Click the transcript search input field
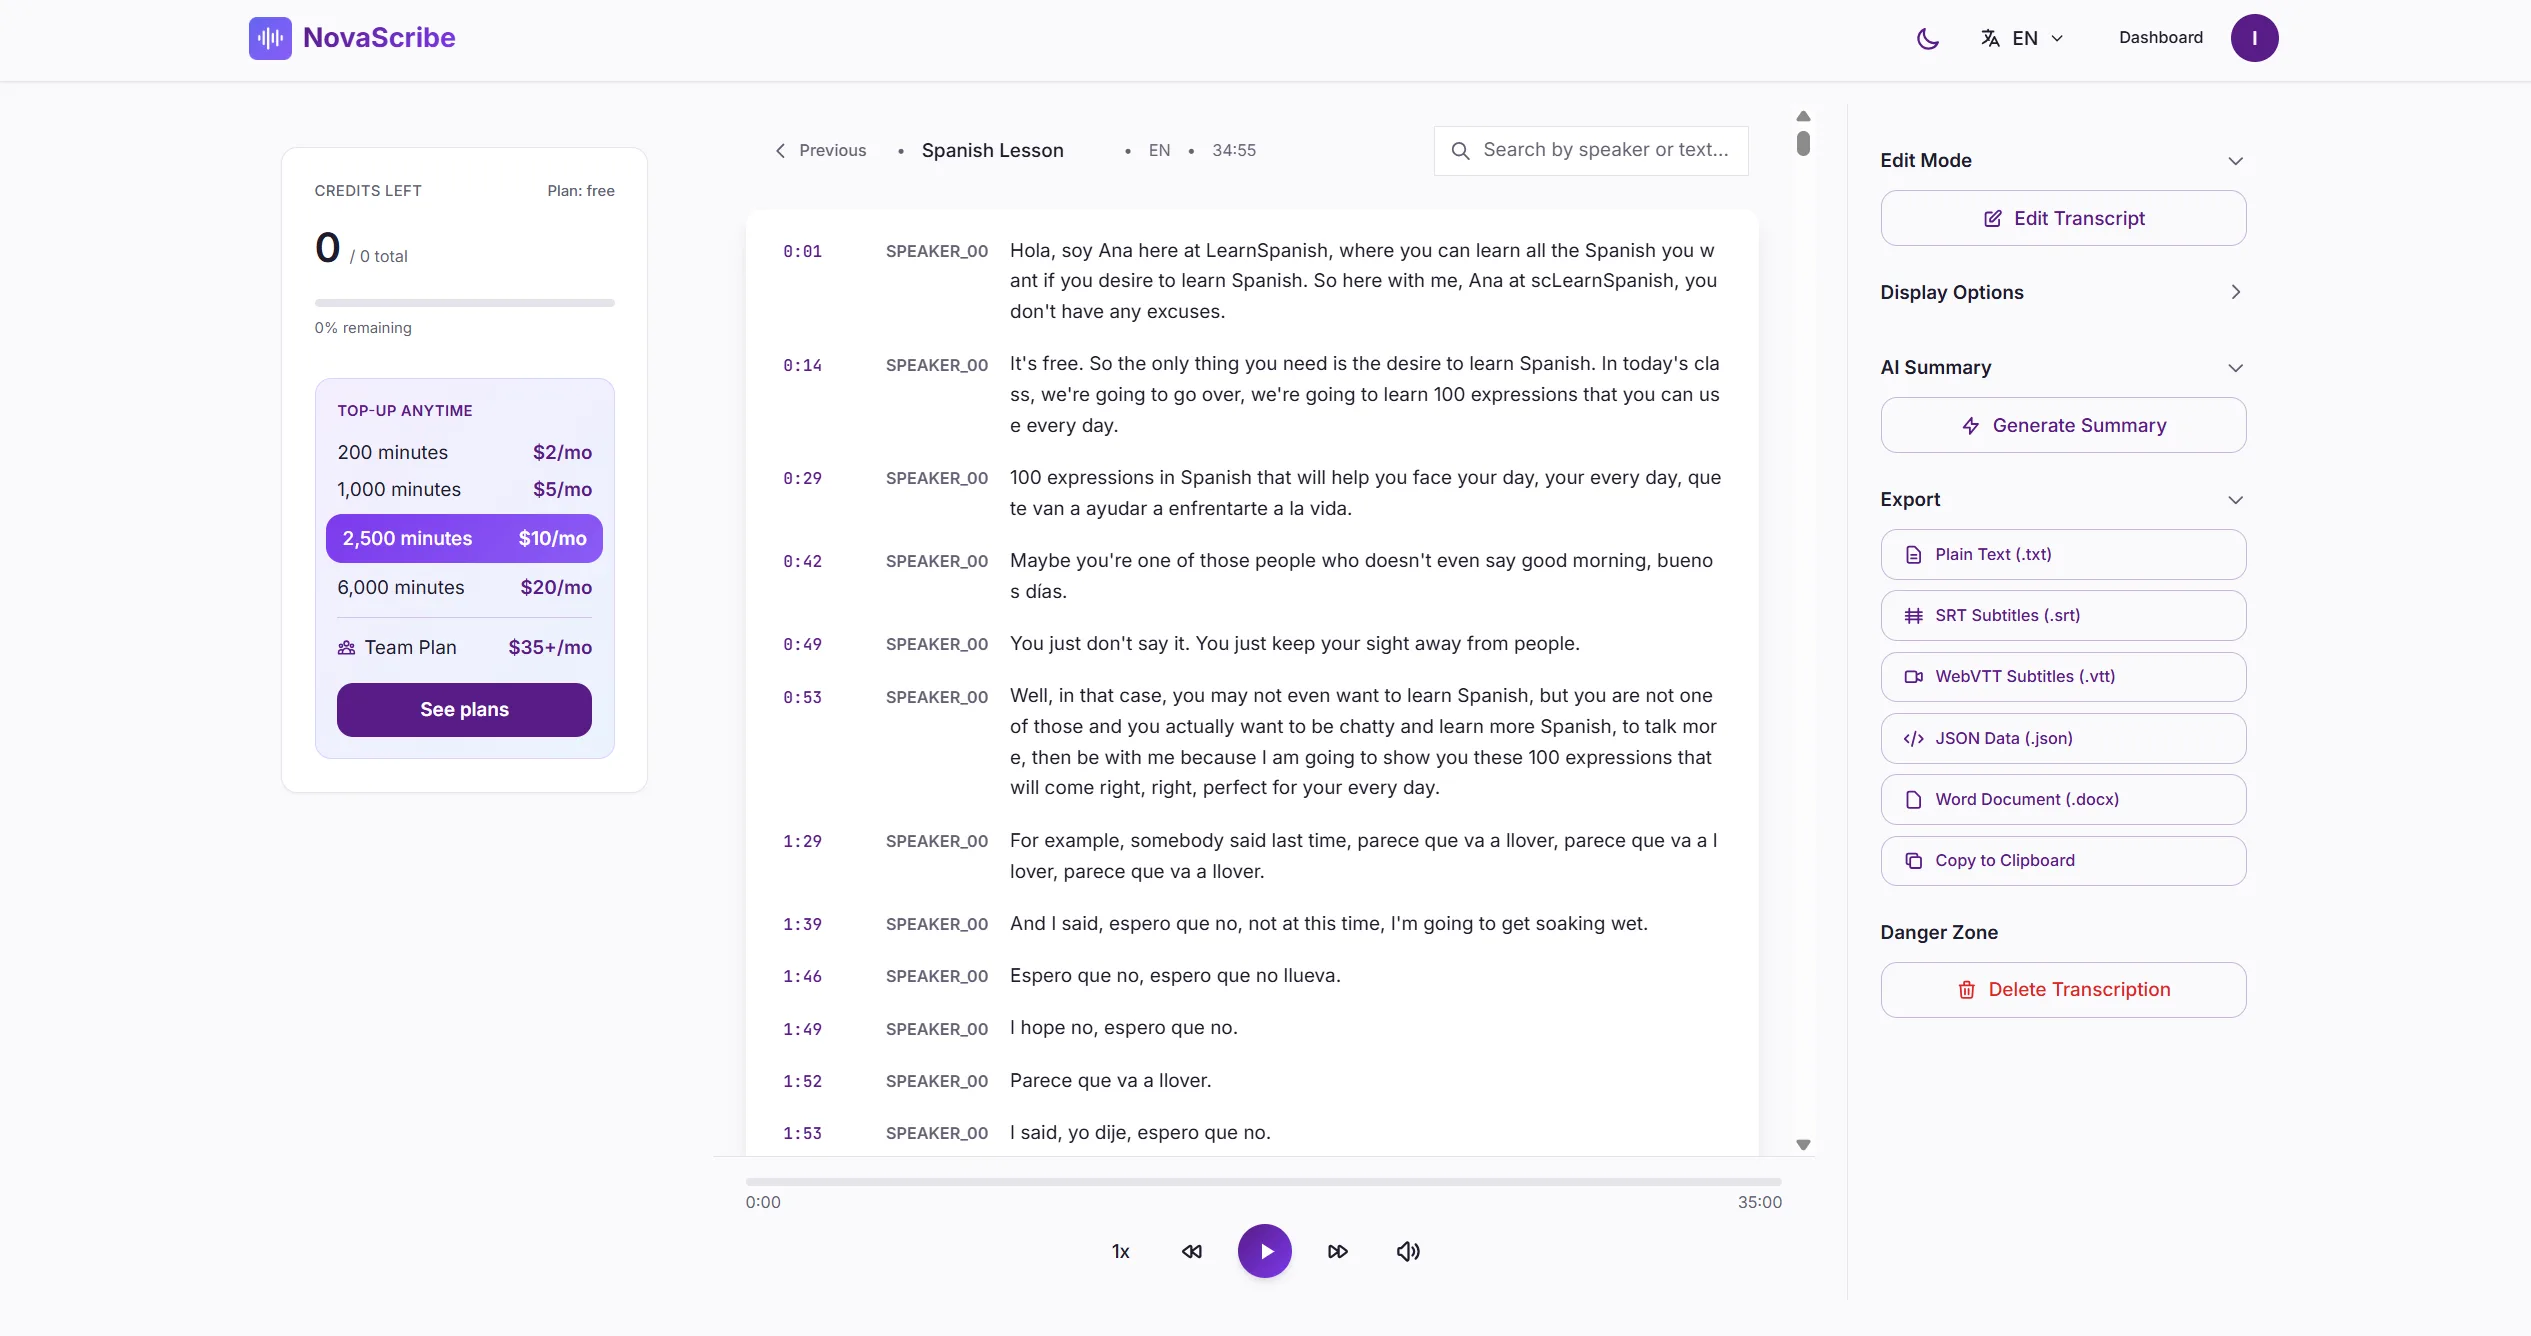 tap(1590, 150)
